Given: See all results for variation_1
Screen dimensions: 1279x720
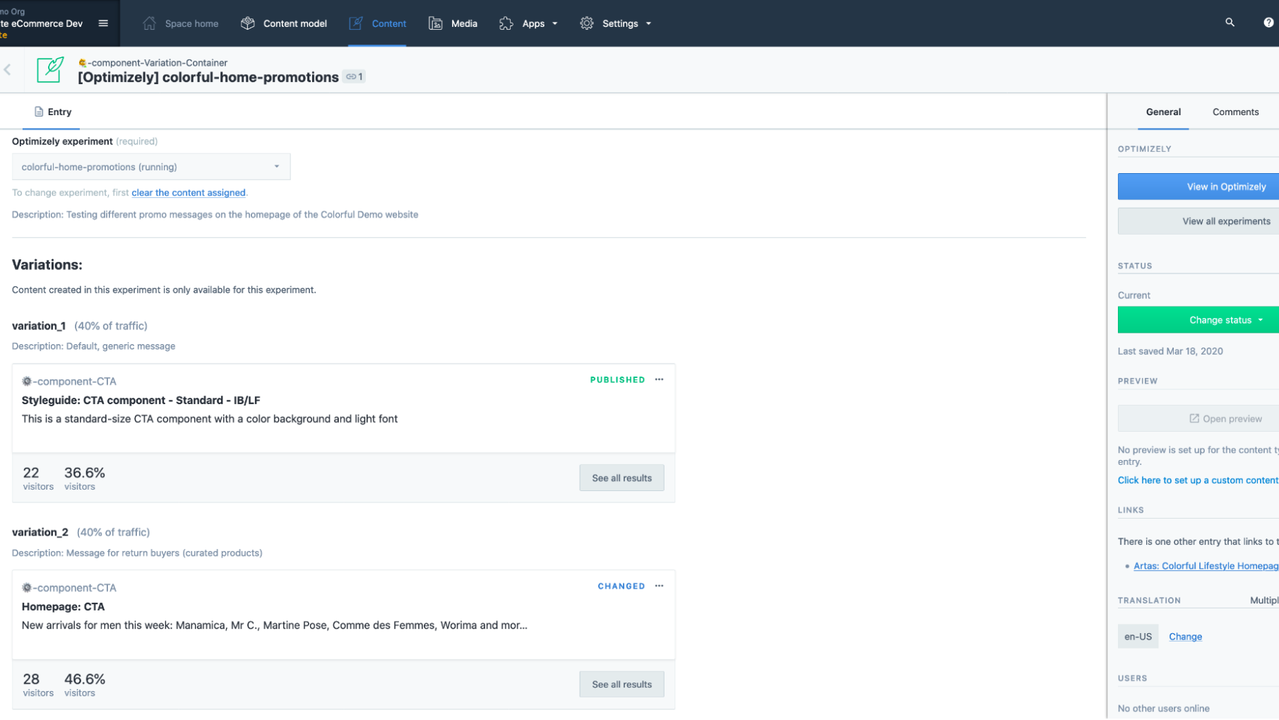Looking at the screenshot, I should point(621,478).
